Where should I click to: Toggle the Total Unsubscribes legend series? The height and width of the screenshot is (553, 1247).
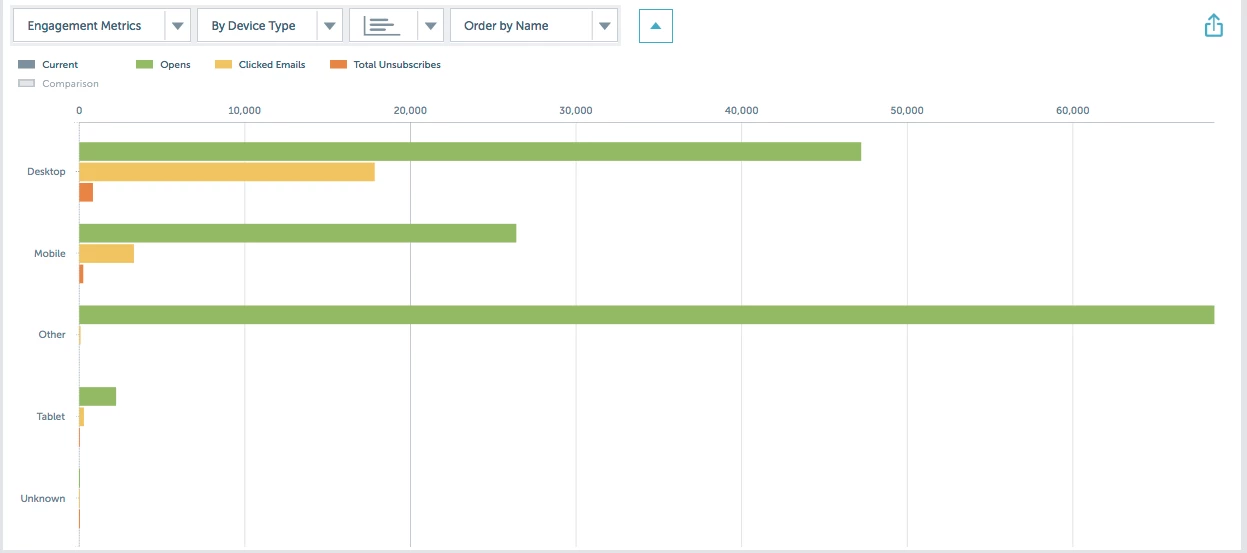coord(385,65)
